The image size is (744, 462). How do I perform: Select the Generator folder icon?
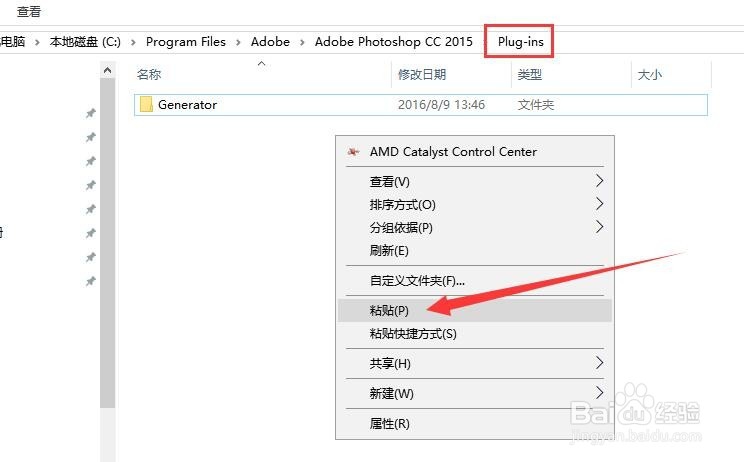pyautogui.click(x=146, y=104)
